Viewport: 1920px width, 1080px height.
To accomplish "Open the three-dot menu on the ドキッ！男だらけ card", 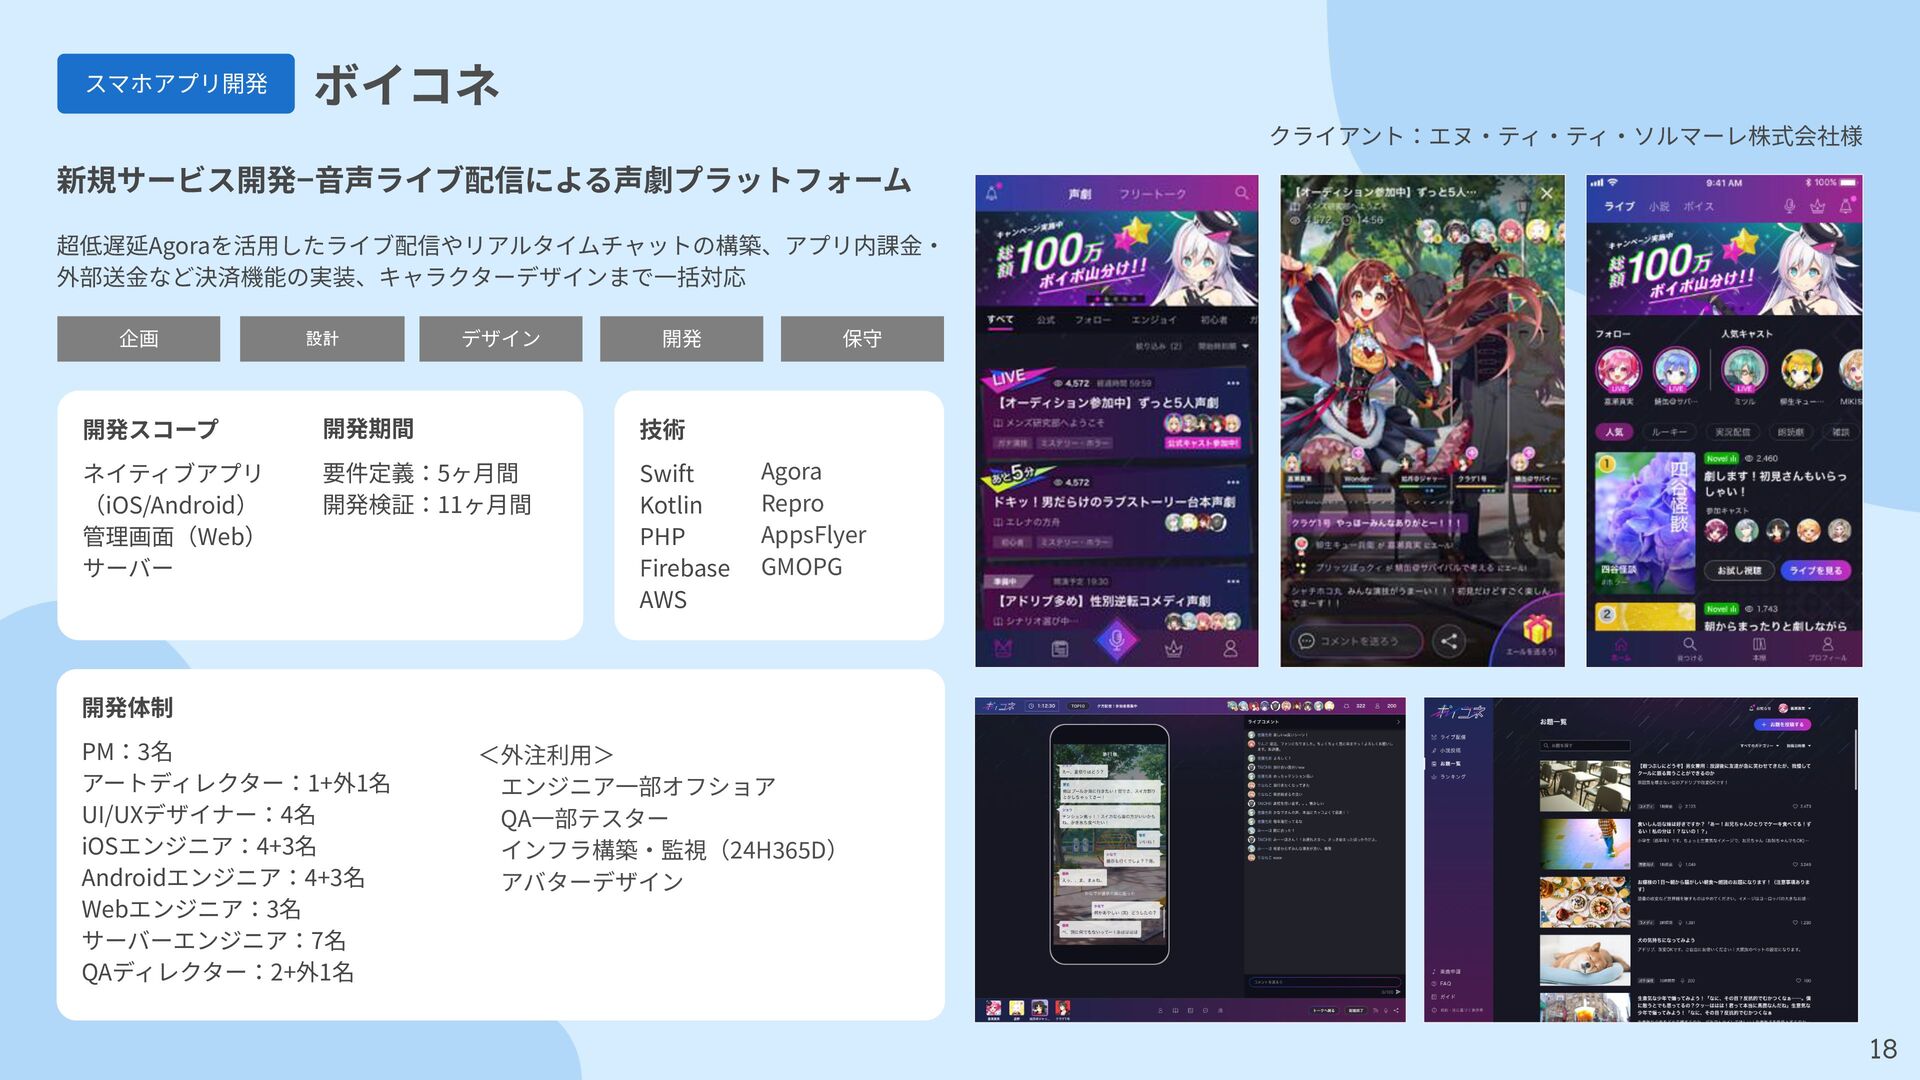I will click(1233, 482).
